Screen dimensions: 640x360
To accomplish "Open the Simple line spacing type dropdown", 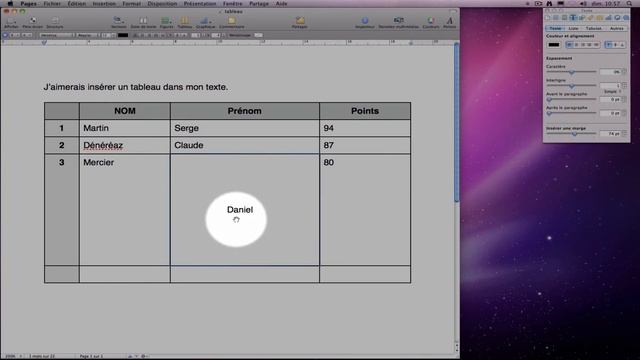I will coord(613,91).
